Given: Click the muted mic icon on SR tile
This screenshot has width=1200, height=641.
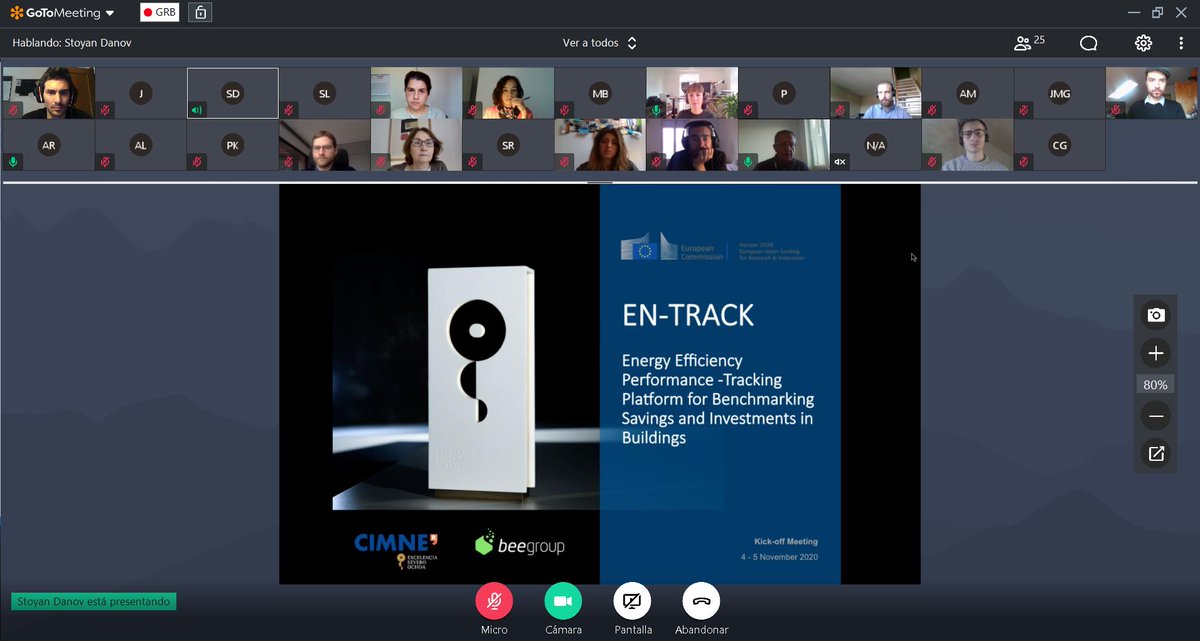Looking at the screenshot, I should [x=472, y=162].
